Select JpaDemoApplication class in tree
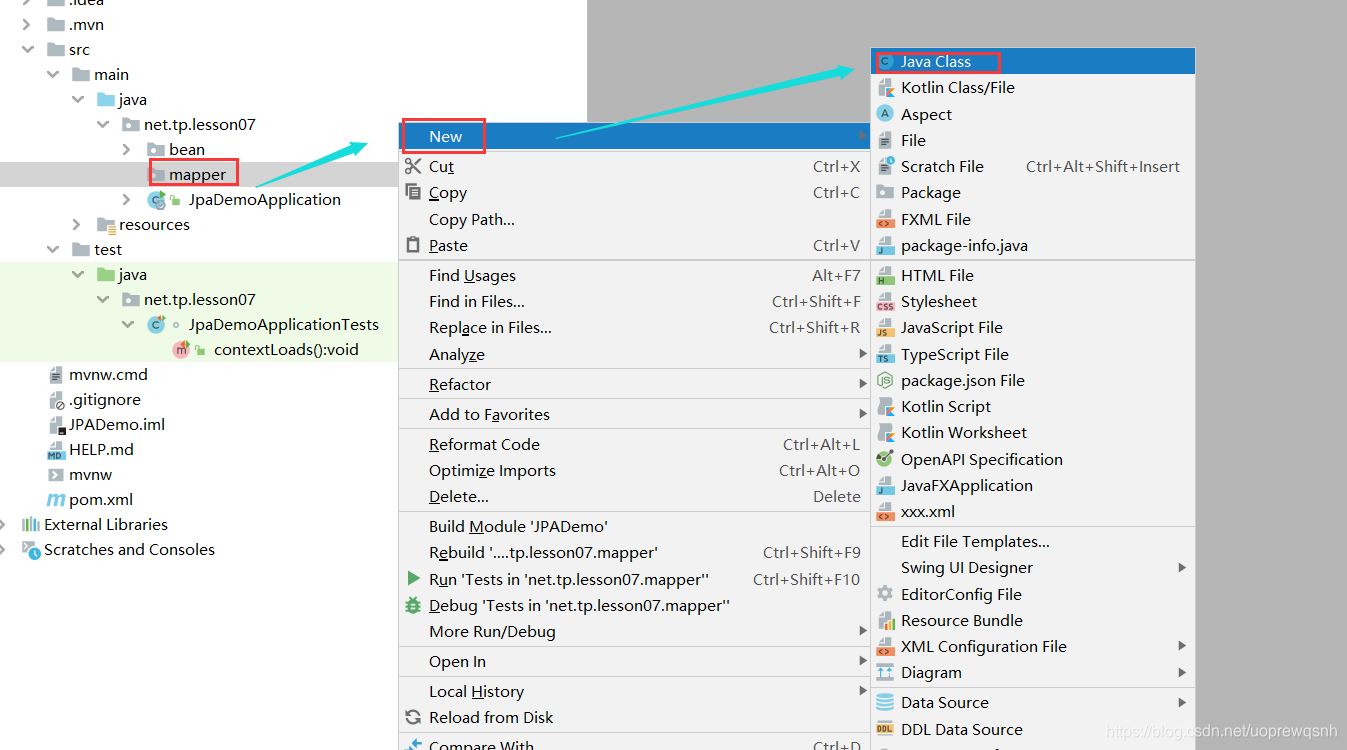The height and width of the screenshot is (750, 1347). pos(264,200)
